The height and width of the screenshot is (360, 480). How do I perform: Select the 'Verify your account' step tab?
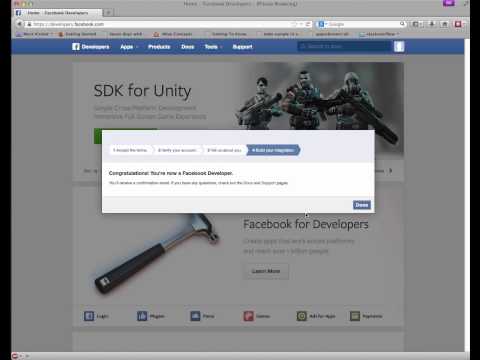point(177,150)
